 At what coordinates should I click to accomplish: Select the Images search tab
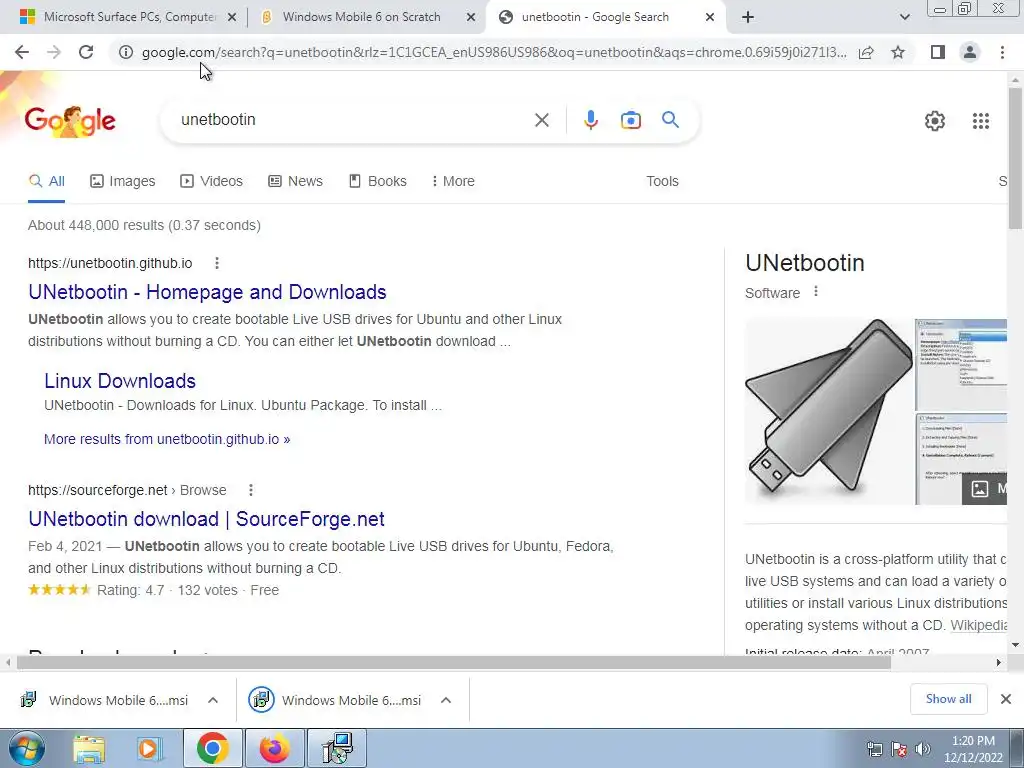(x=123, y=181)
